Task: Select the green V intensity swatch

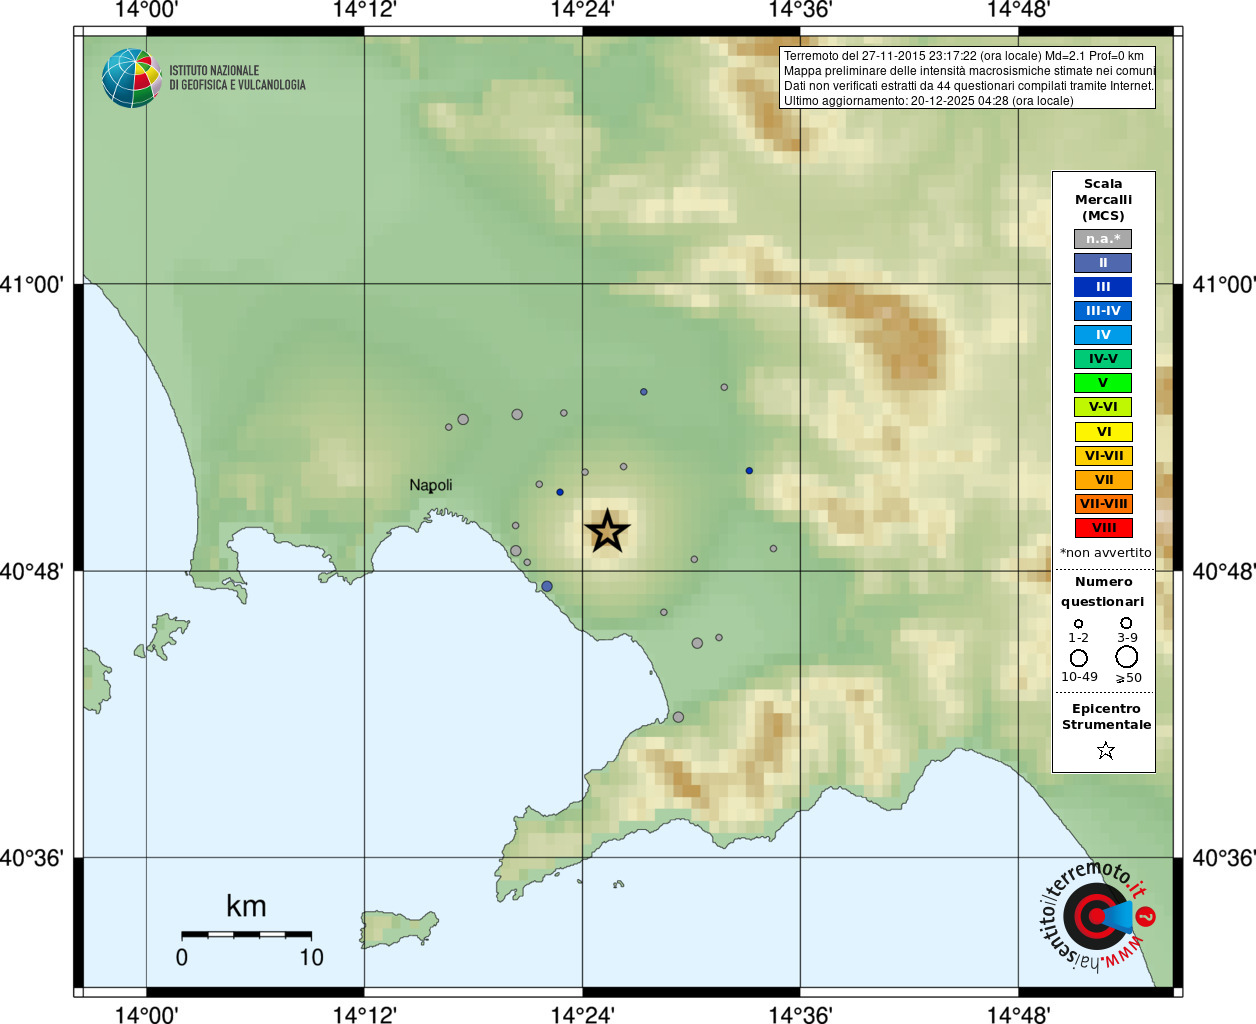Action: (x=1103, y=383)
